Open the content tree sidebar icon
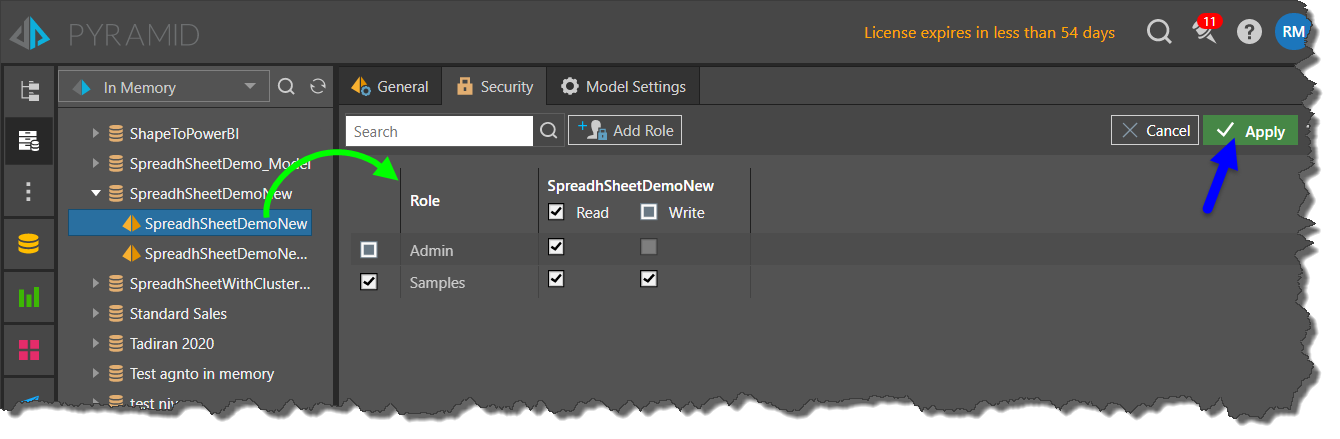The height and width of the screenshot is (439, 1340). (x=30, y=91)
